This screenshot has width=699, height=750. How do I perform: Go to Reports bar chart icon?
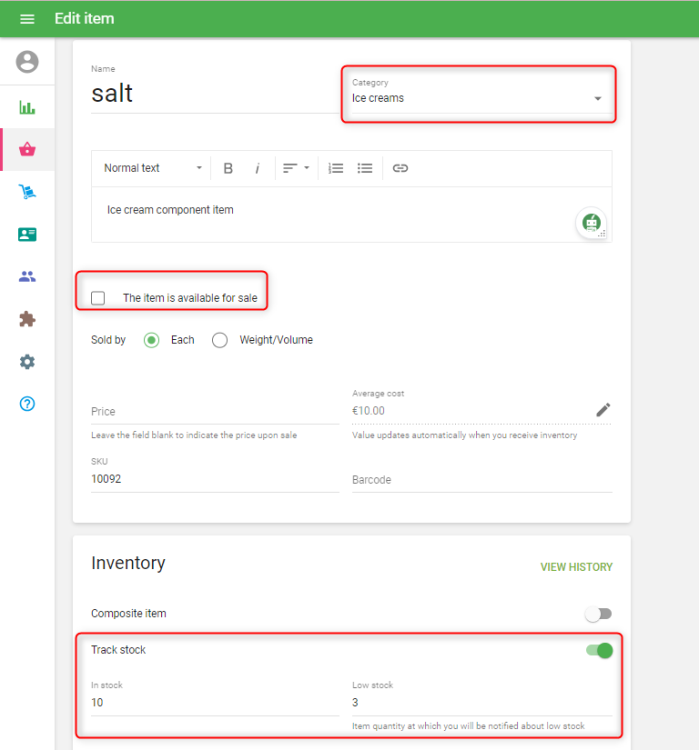pos(27,107)
